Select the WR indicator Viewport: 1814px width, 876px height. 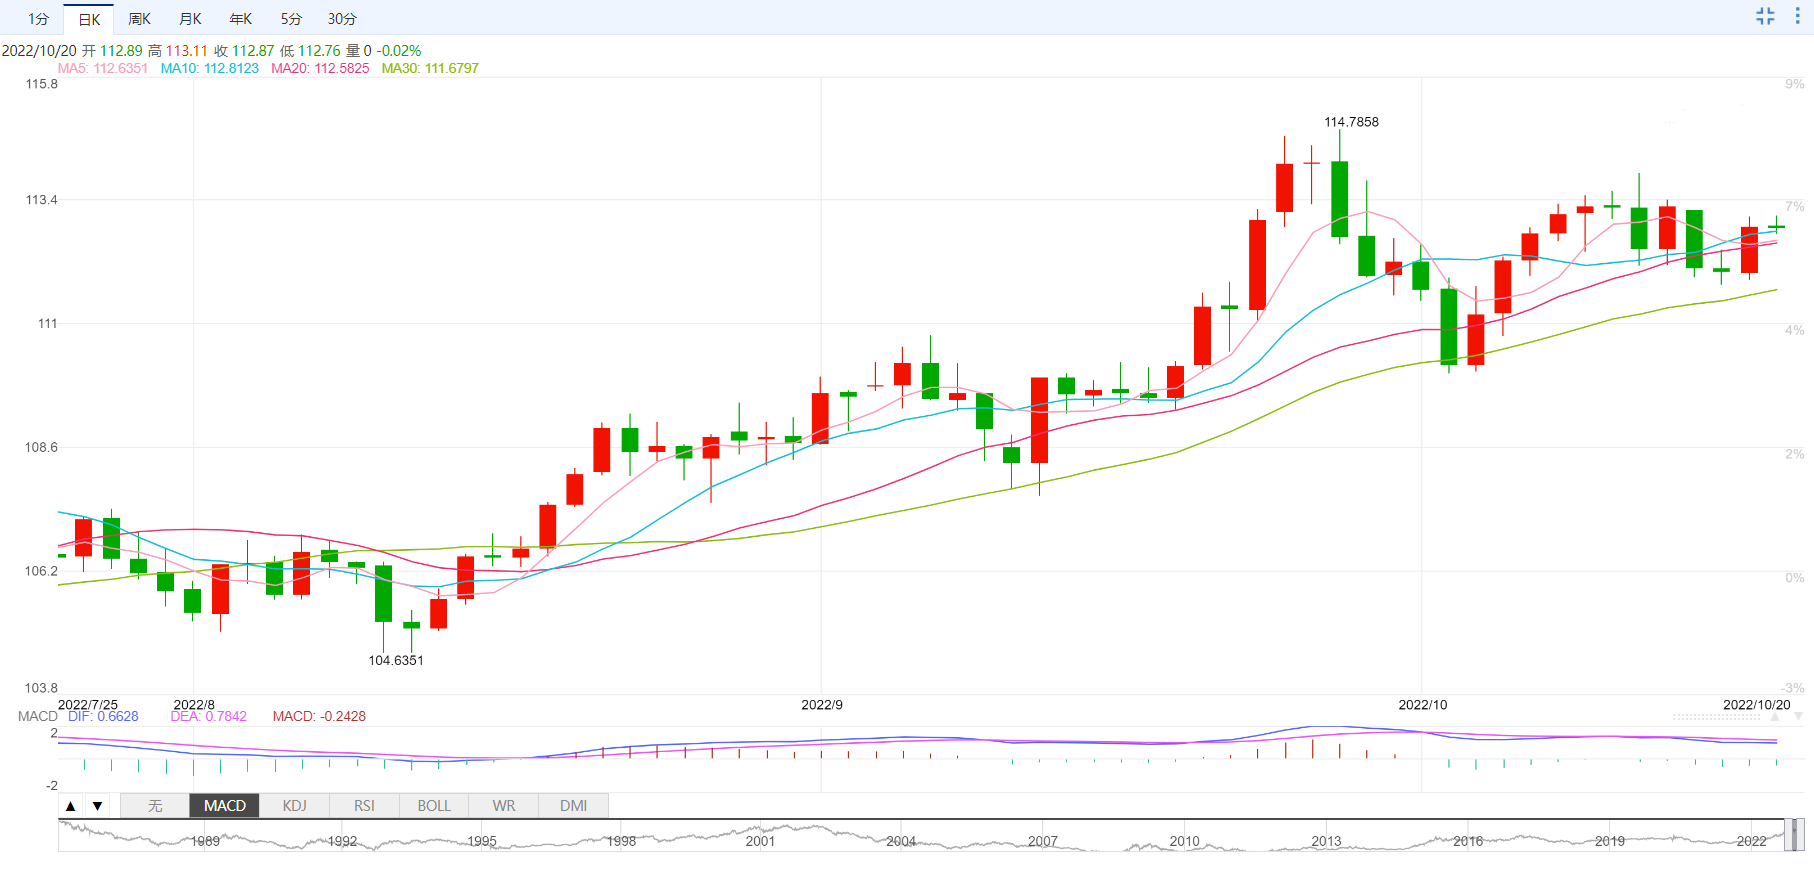(504, 806)
